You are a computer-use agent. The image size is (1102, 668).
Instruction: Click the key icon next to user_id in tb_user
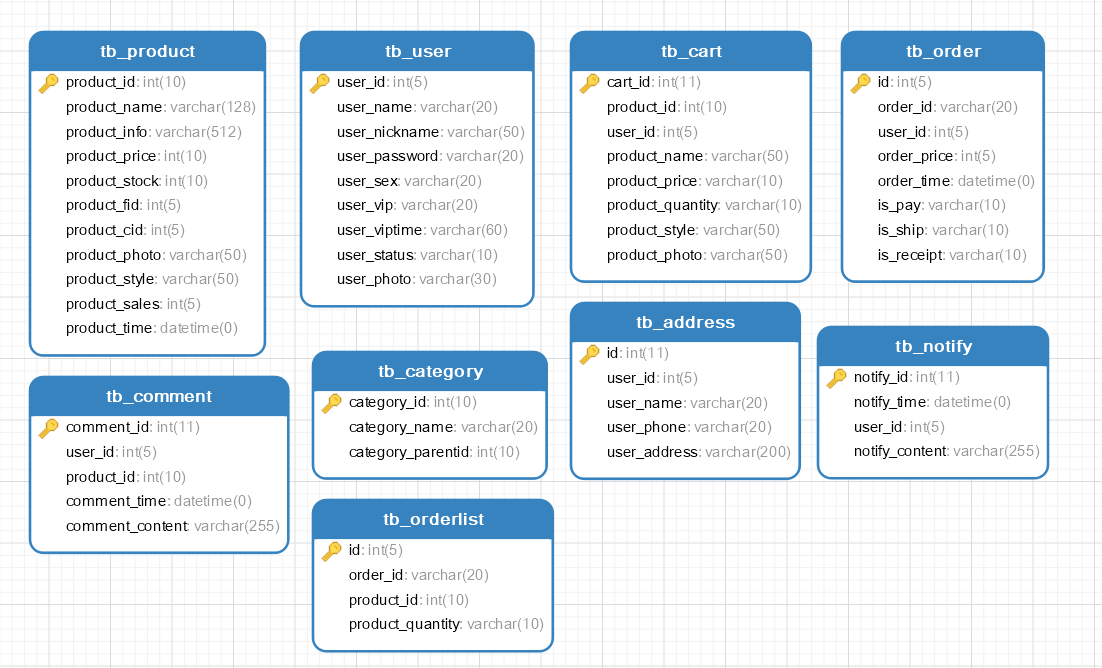(319, 83)
